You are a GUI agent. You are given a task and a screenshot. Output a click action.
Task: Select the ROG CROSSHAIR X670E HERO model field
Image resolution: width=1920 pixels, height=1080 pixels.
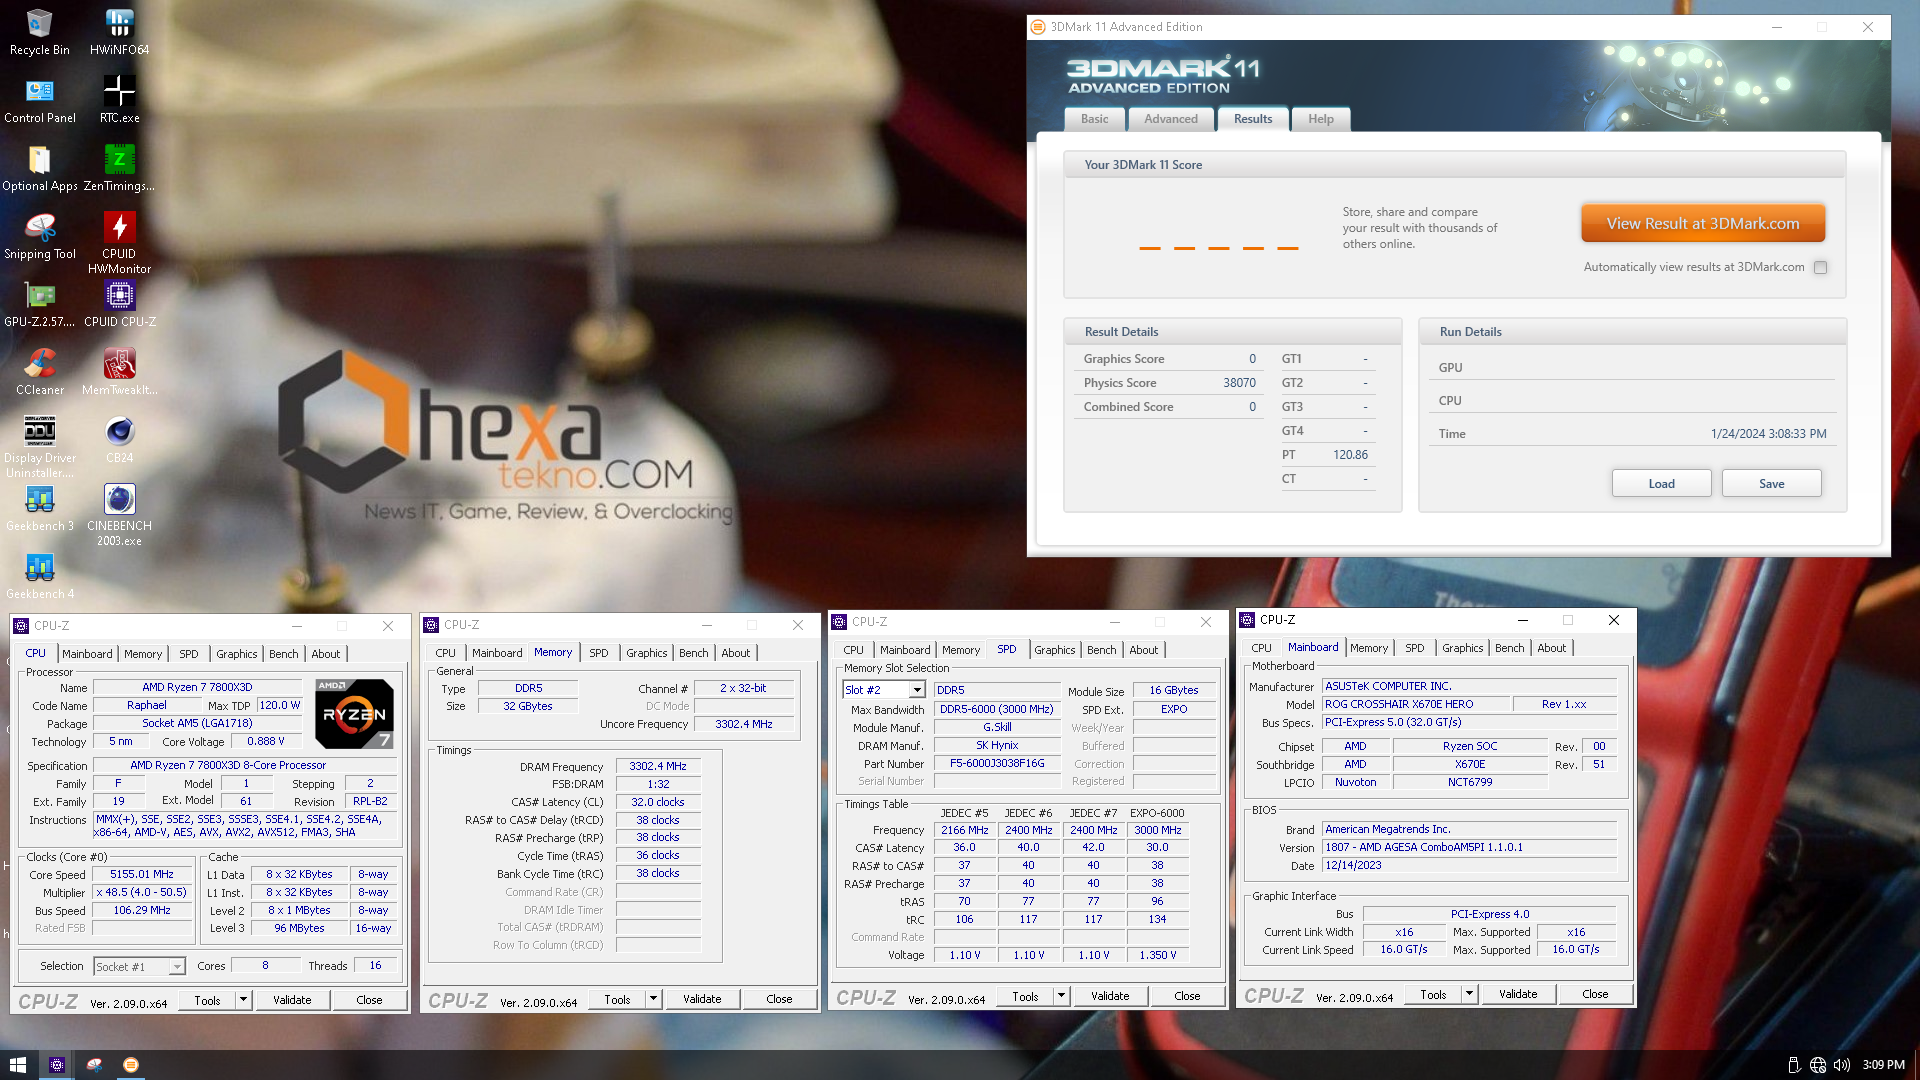tap(1414, 704)
